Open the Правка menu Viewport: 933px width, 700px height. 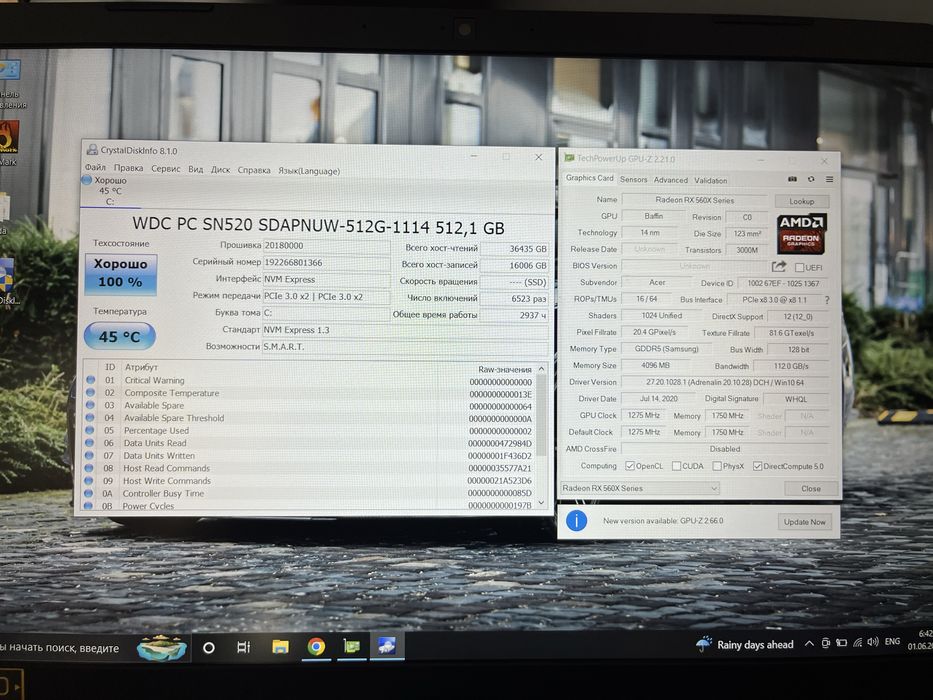[129, 168]
